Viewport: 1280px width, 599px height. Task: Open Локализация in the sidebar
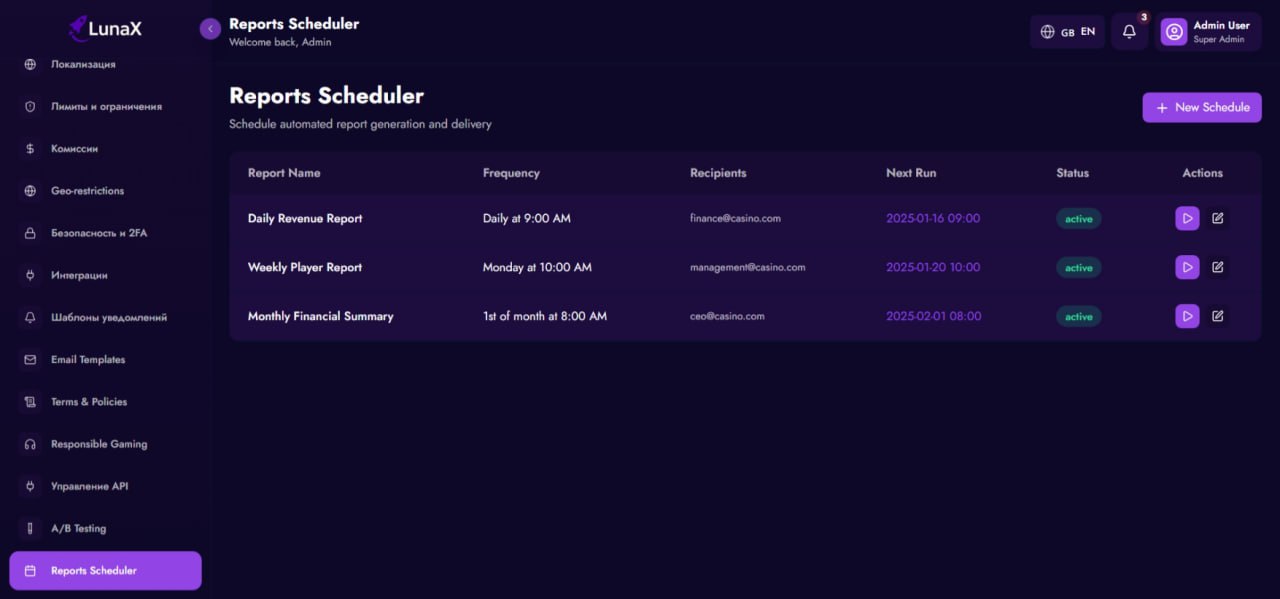pos(105,64)
